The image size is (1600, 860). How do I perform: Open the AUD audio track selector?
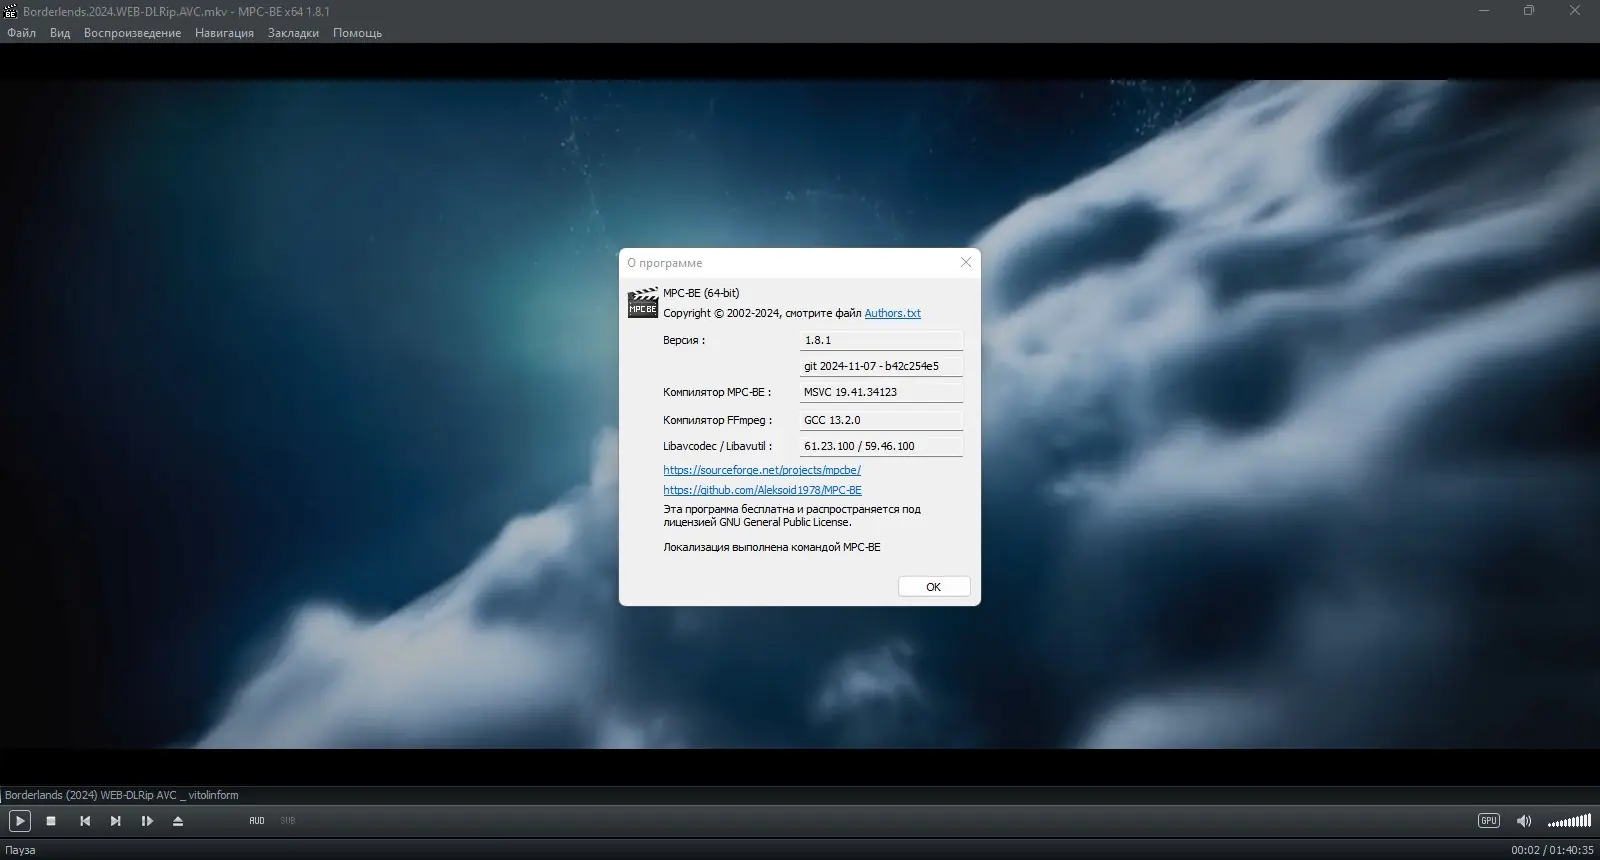[257, 821]
